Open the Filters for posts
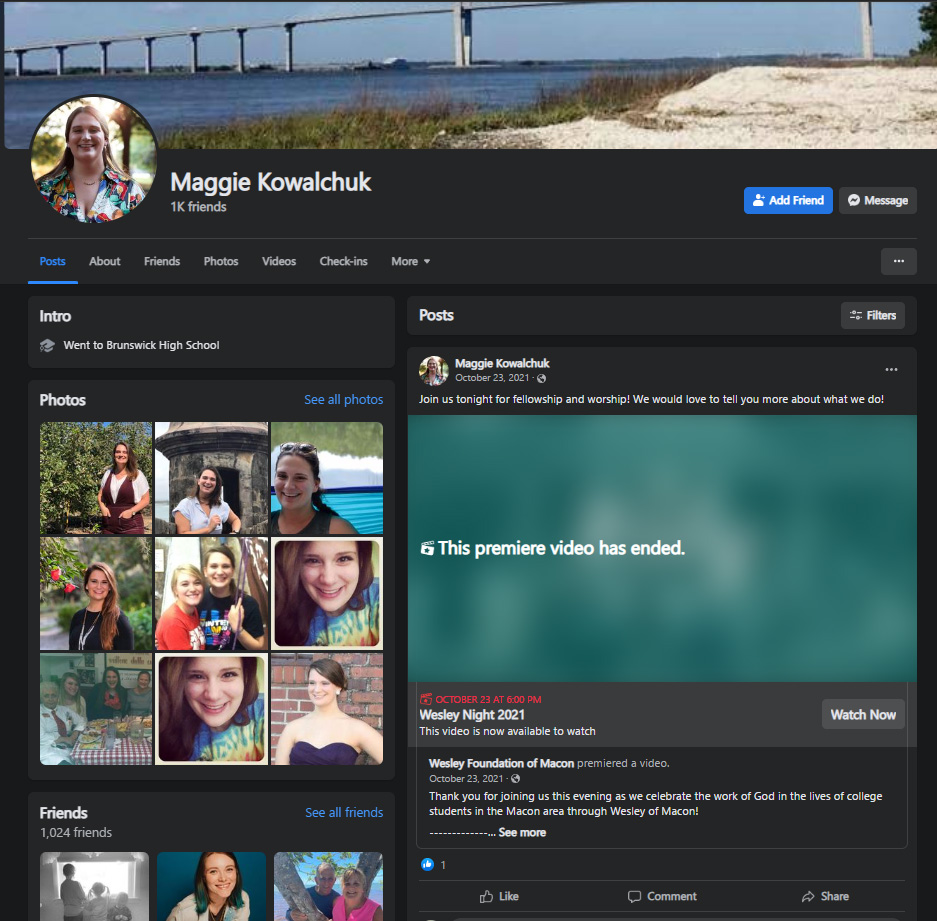937x921 pixels. click(x=872, y=315)
